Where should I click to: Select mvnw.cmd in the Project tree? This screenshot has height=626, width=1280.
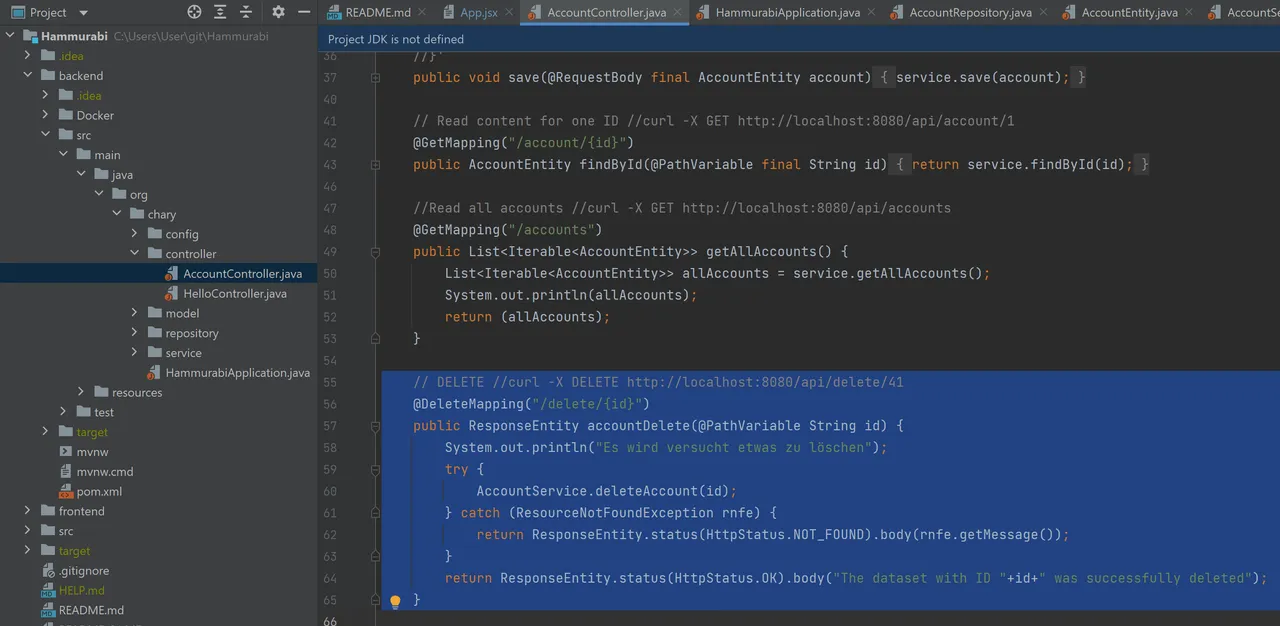click(x=105, y=472)
